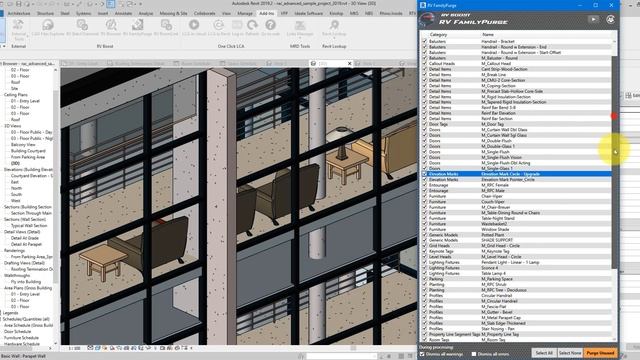Select the Elevation Mark Pointer_Circle row

pos(516,179)
